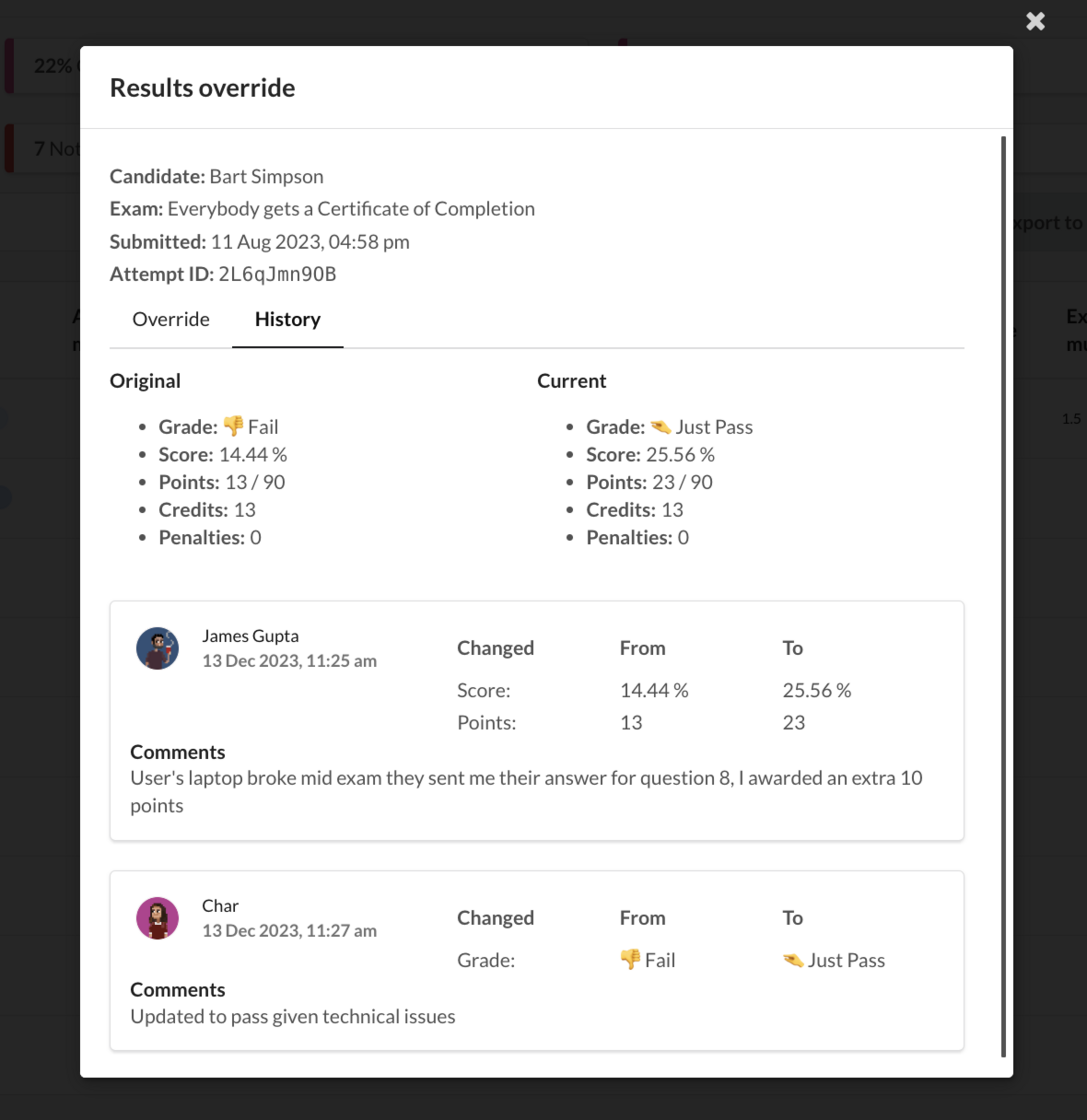Viewport: 1087px width, 1120px height.
Task: Click the Results override title
Action: pyautogui.click(x=202, y=88)
